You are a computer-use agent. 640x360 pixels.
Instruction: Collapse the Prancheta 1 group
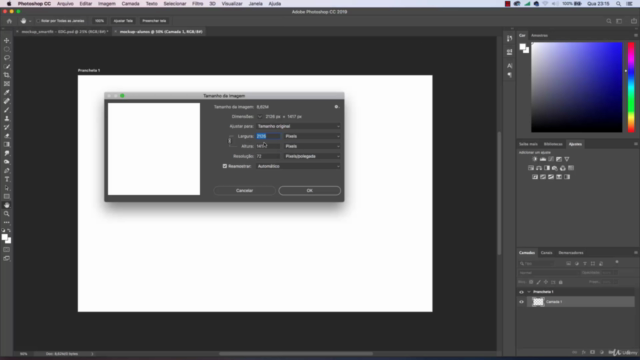[x=529, y=292]
